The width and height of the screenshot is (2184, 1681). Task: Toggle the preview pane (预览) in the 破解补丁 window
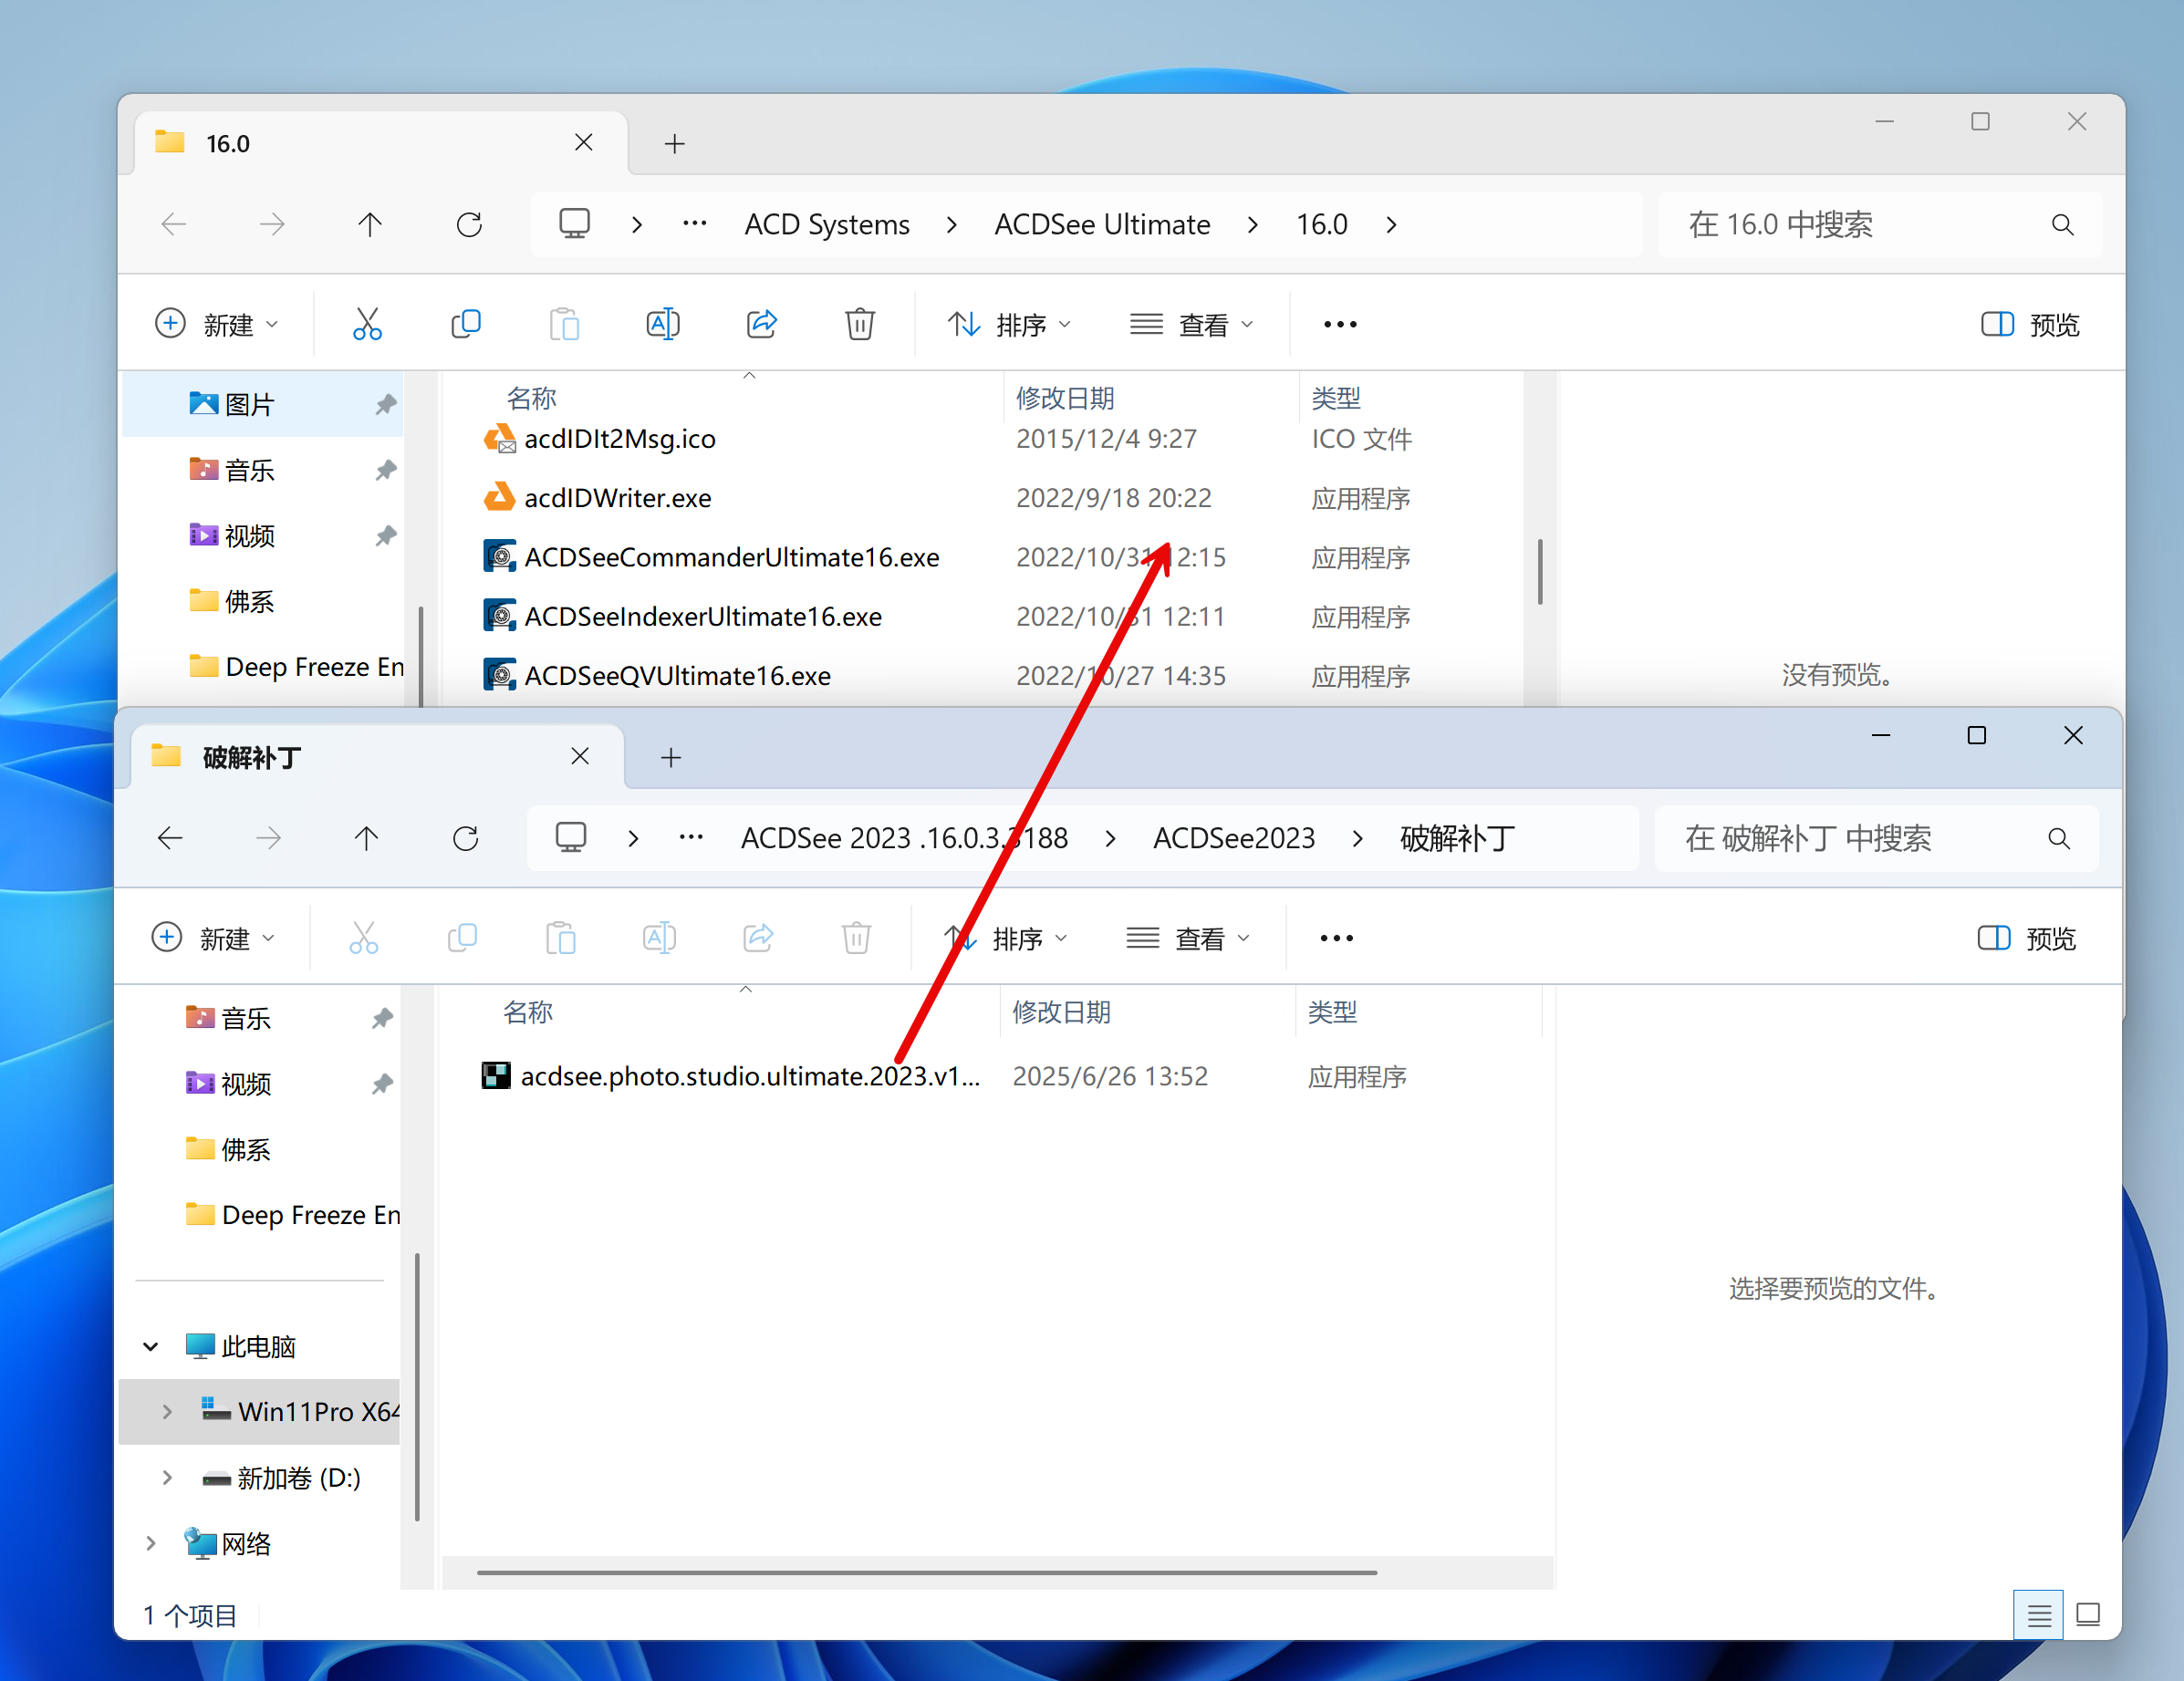pos(2025,938)
